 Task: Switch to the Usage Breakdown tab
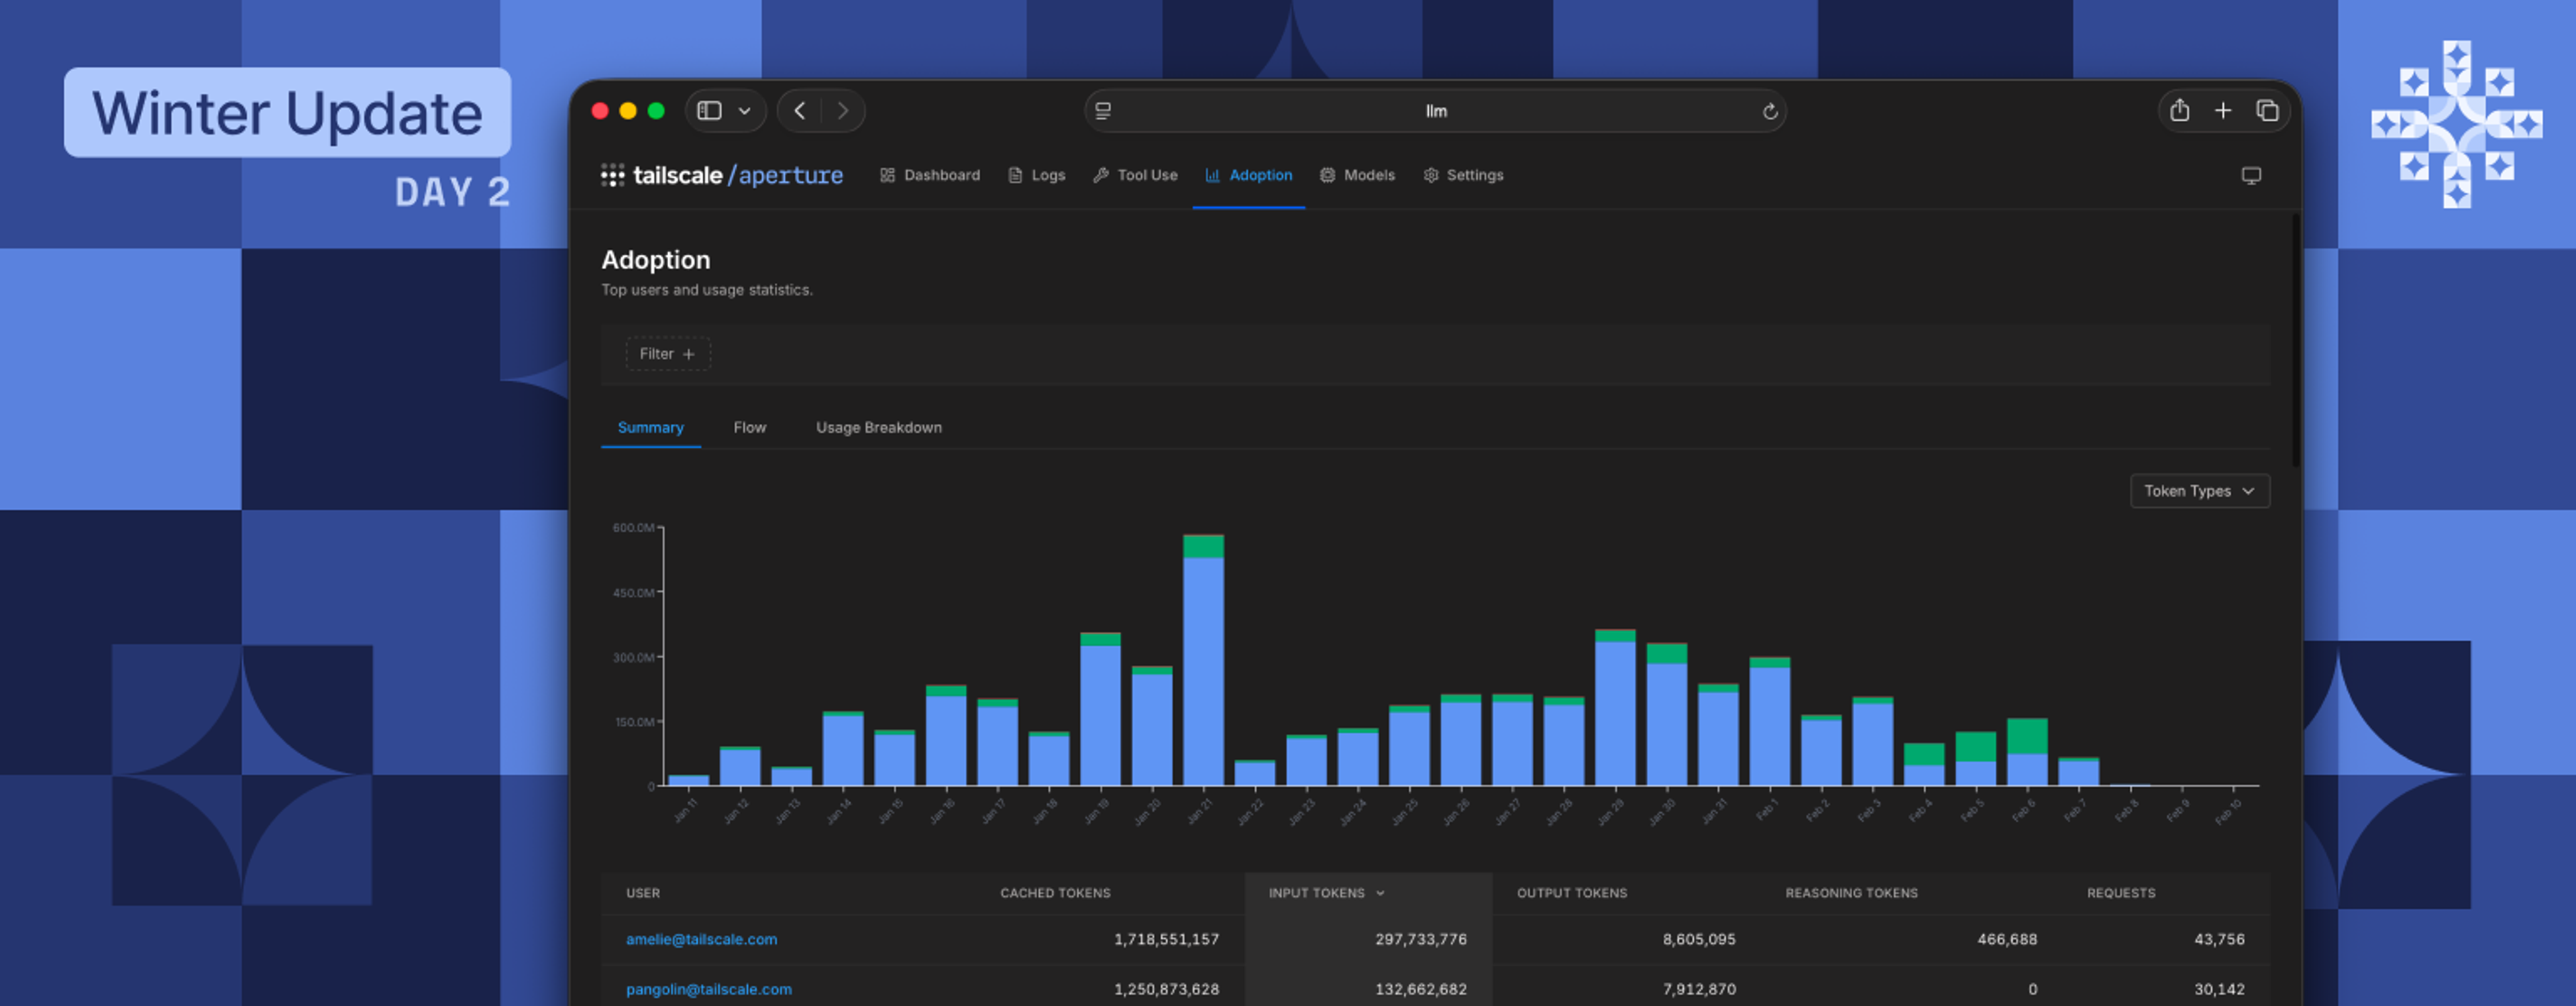point(878,427)
